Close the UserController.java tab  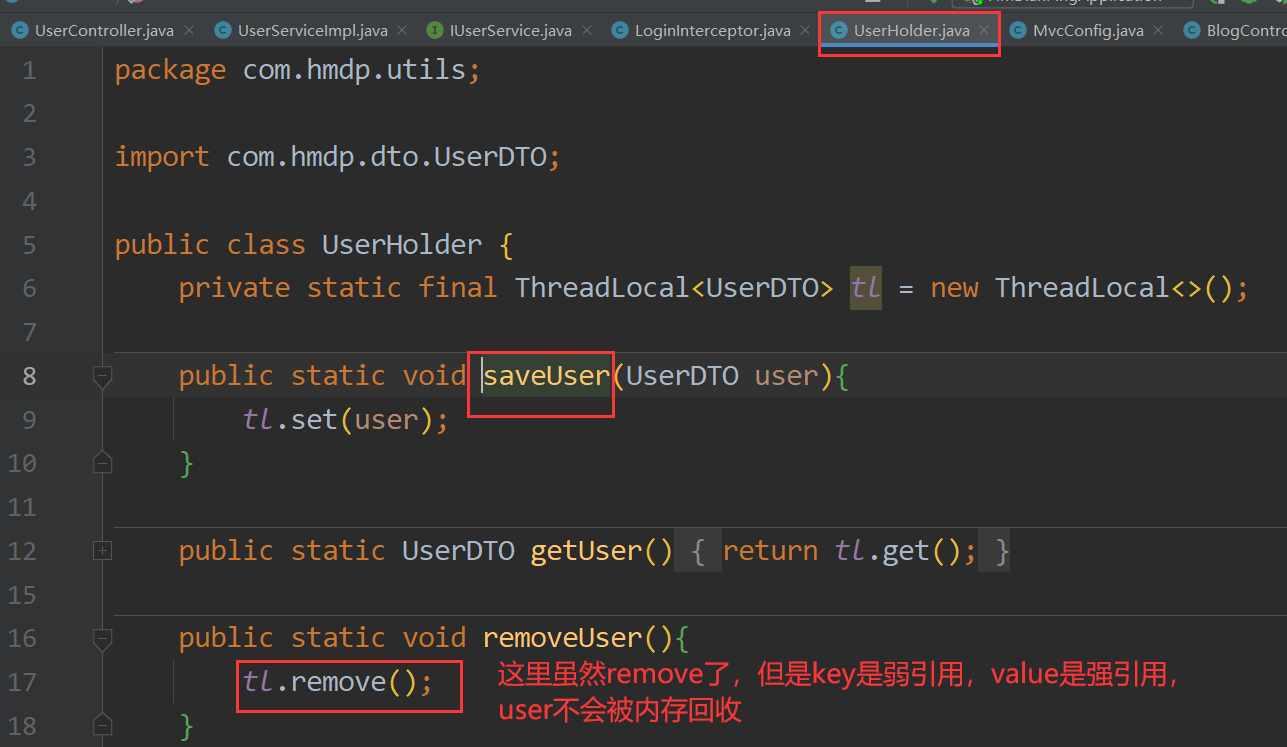[189, 31]
